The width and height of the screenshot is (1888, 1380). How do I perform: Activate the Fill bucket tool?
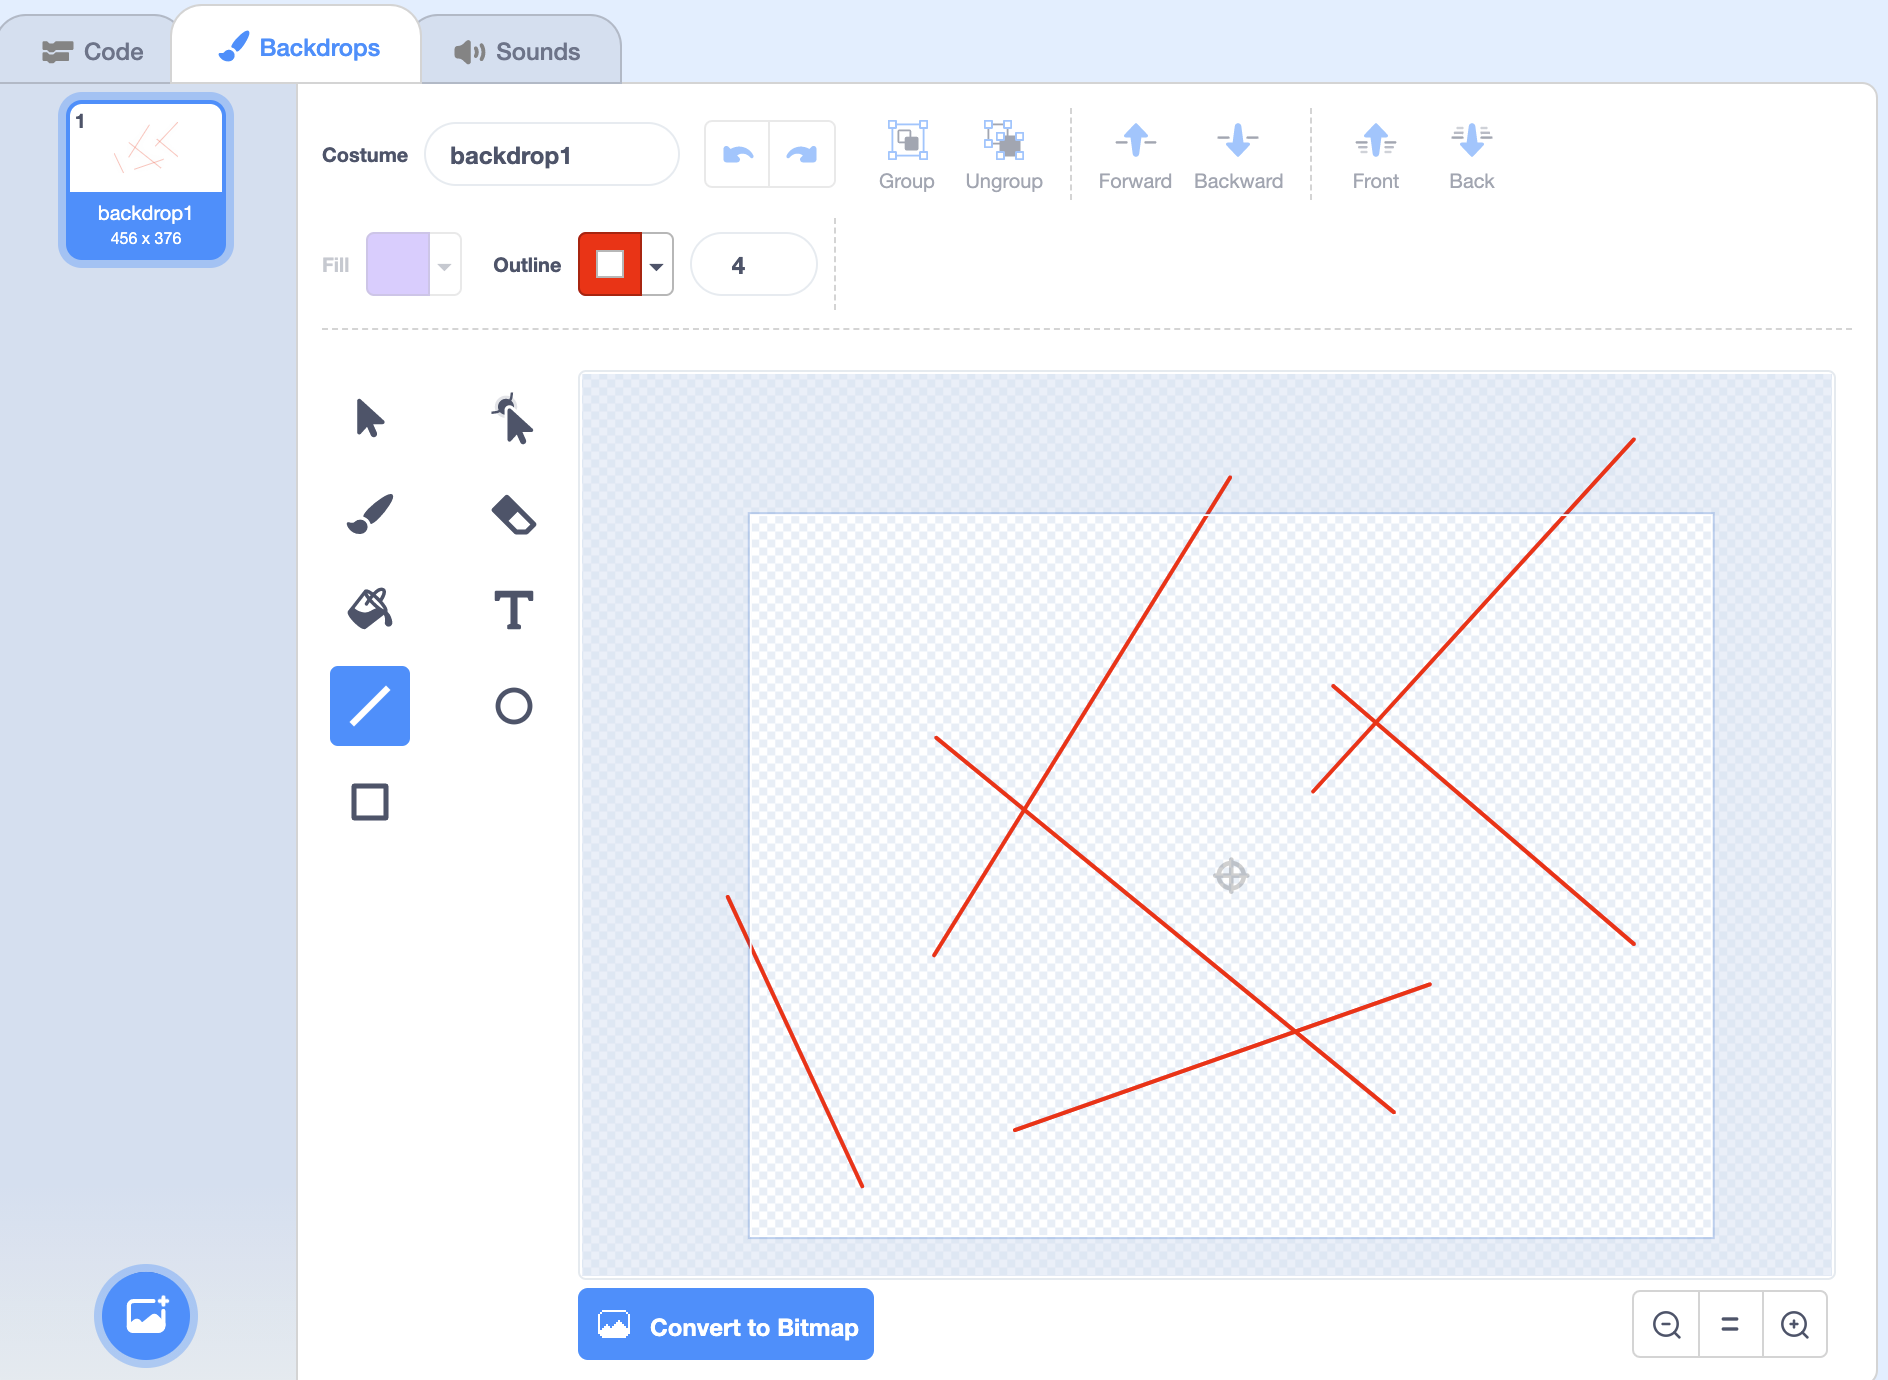point(369,609)
